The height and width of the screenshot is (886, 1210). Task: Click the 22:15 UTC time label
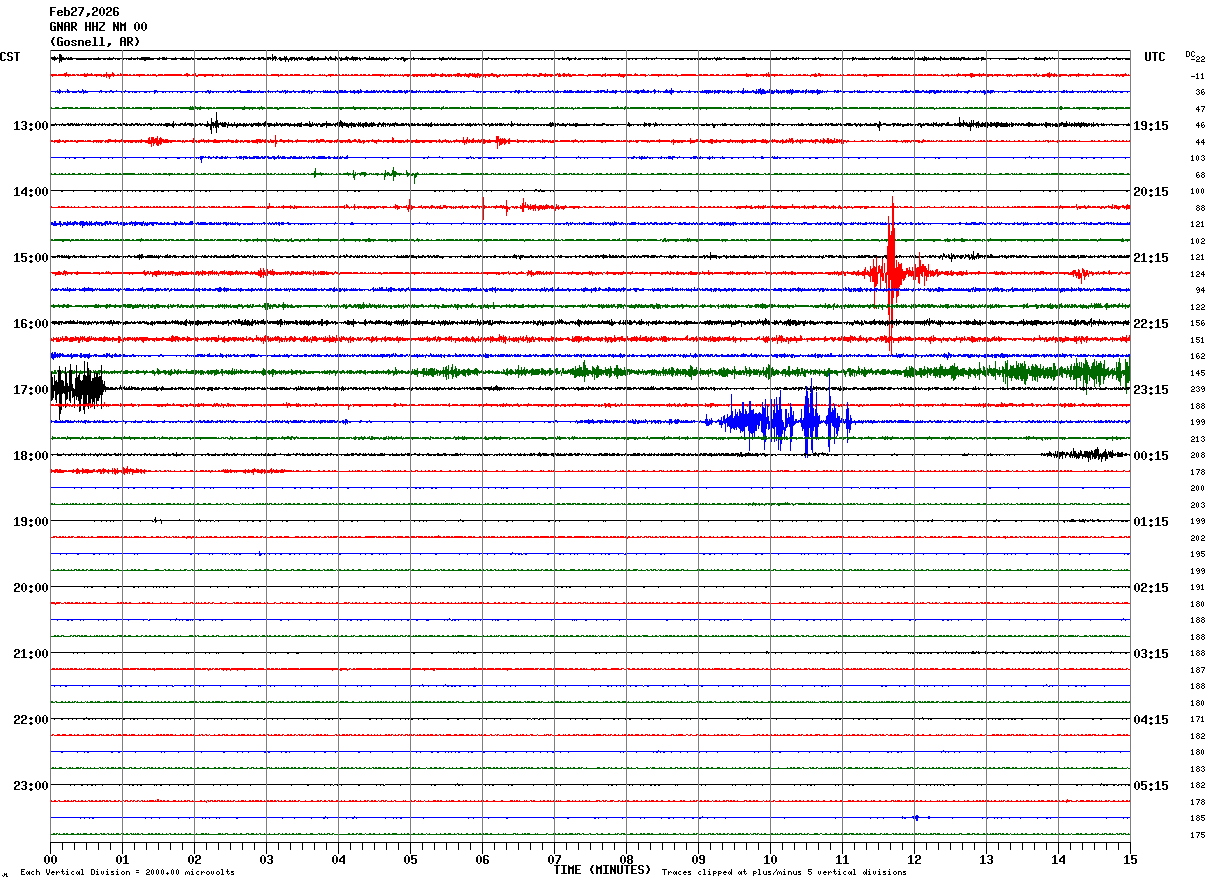click(x=1151, y=324)
